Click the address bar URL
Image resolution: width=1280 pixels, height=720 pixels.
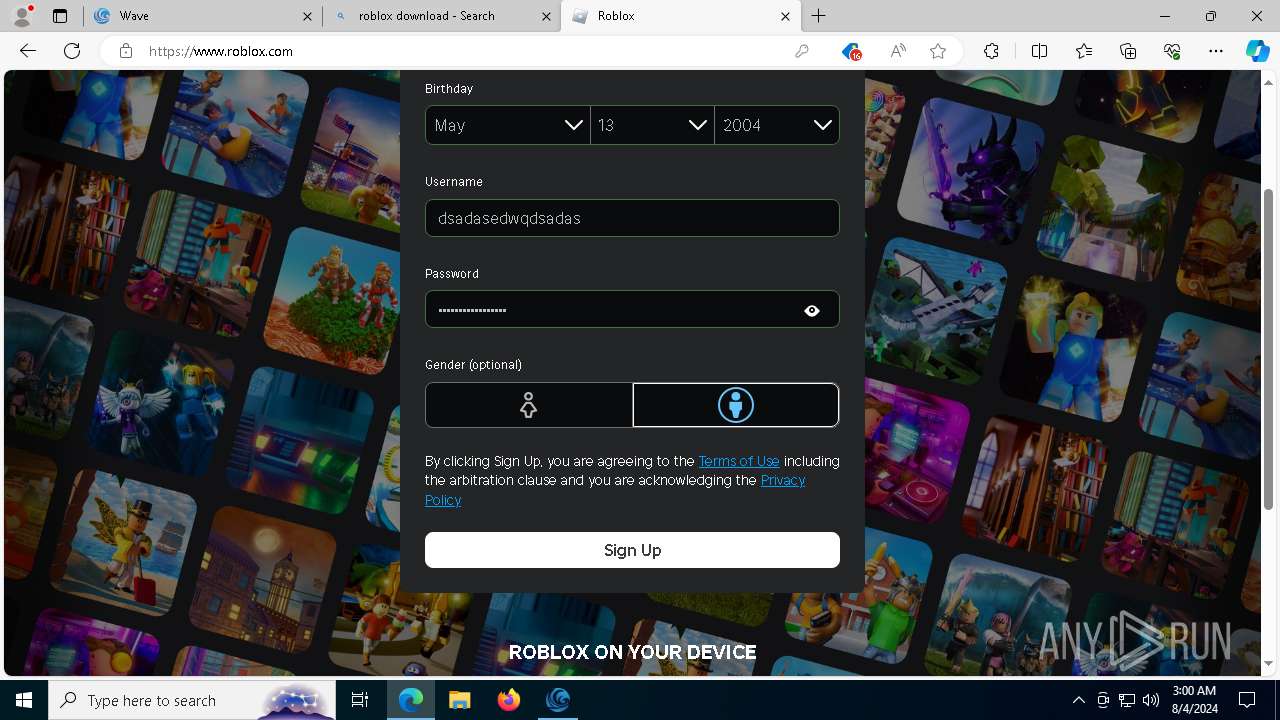click(221, 51)
